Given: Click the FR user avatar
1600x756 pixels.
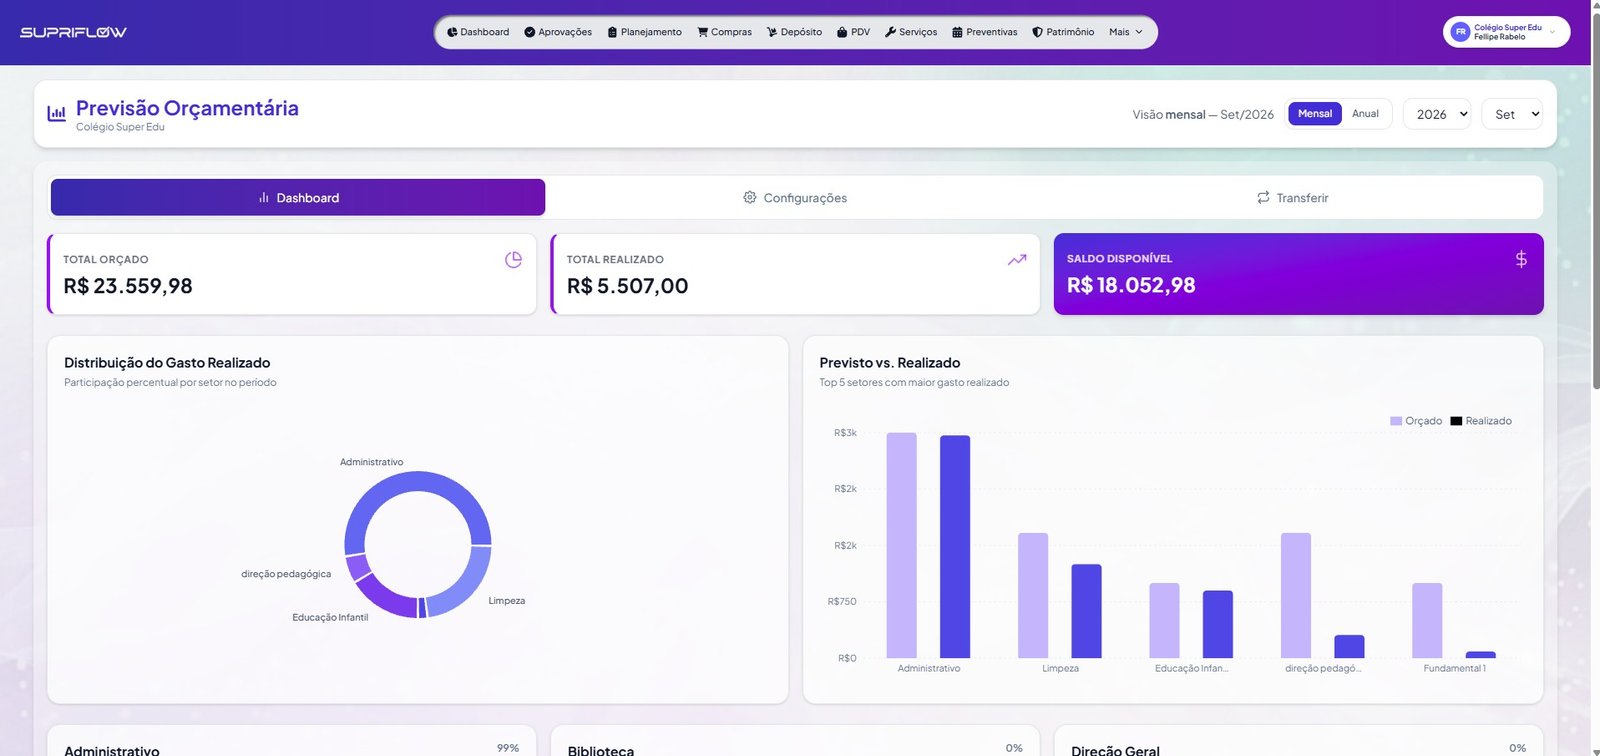Looking at the screenshot, I should point(1460,32).
